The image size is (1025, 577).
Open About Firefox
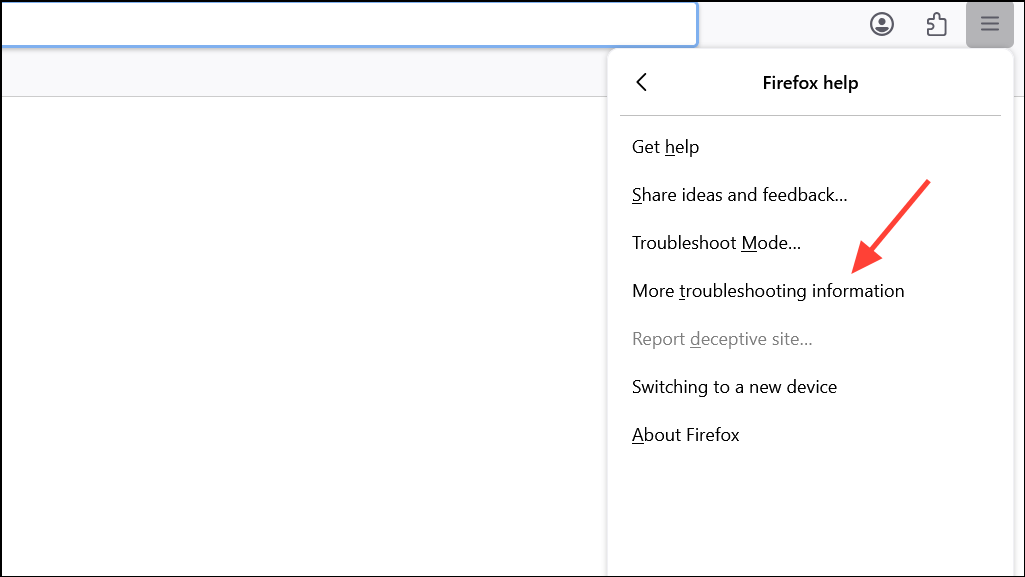click(686, 435)
